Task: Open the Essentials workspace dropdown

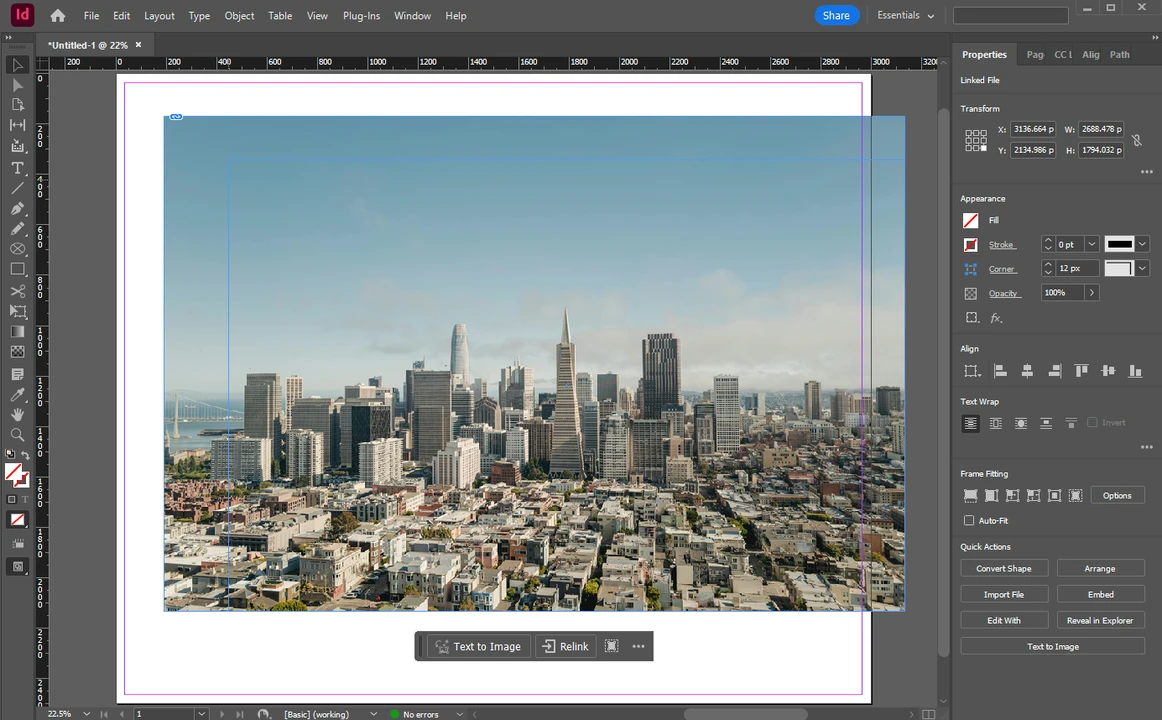Action: 906,16
